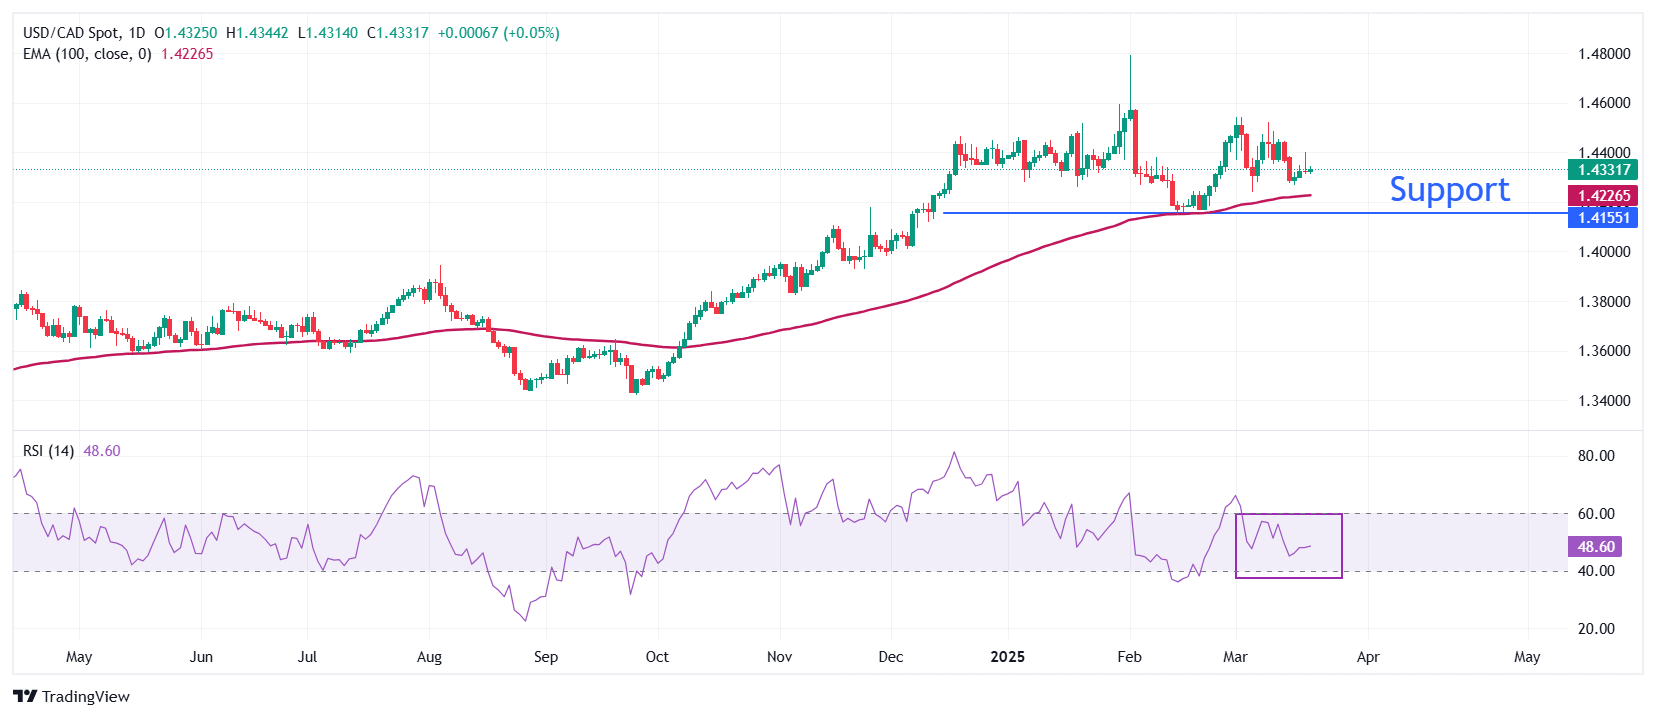Click the May label at the time axis end
Image resolution: width=1656 pixels, height=718 pixels.
tap(1526, 657)
